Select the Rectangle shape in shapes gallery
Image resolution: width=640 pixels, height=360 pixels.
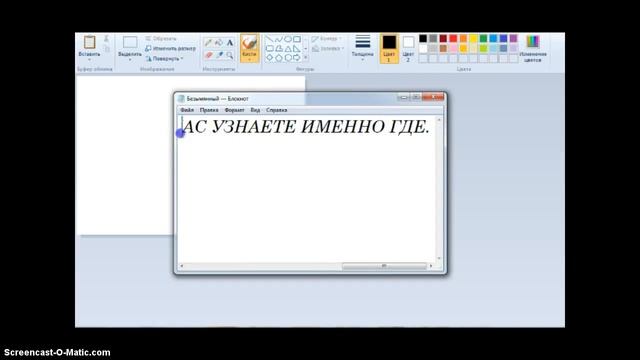(x=297, y=39)
